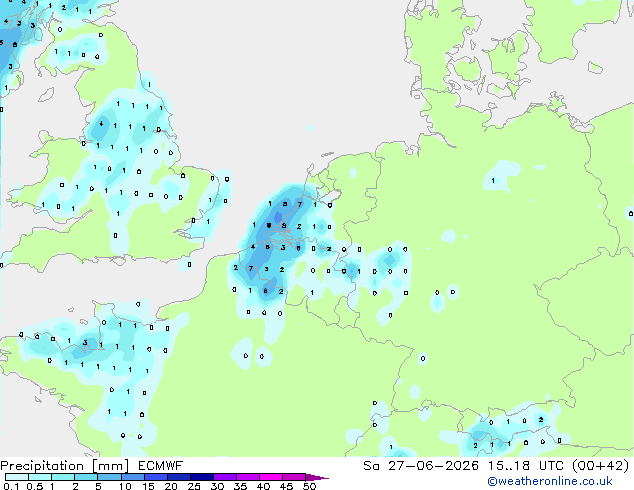Viewport: 634px width, 490px height.
Task: Select the 5–10 mm legend swatch
Action: tap(109, 477)
